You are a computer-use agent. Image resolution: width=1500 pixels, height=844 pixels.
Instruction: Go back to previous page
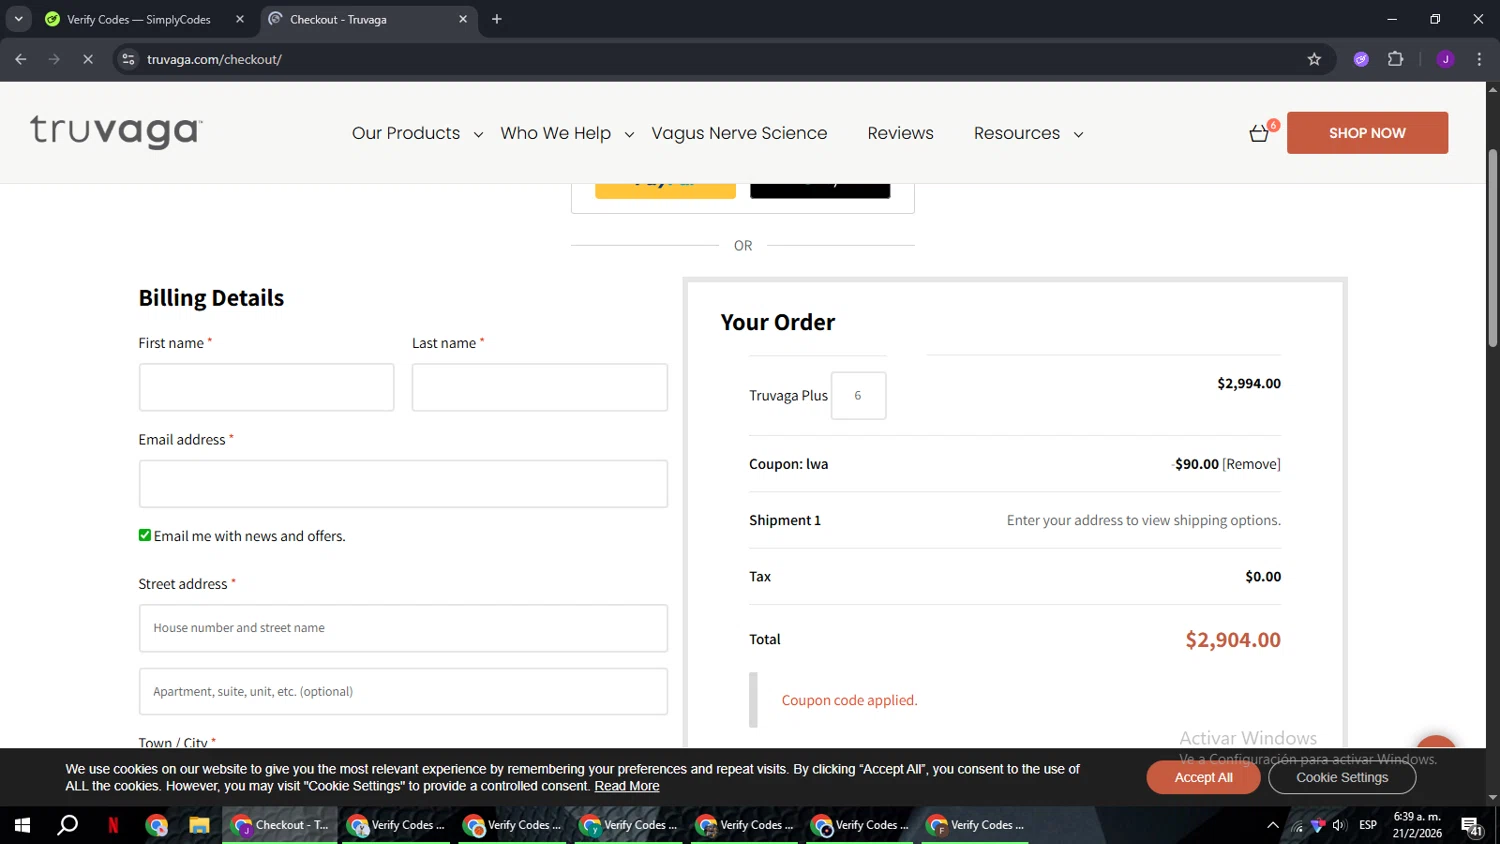21,59
